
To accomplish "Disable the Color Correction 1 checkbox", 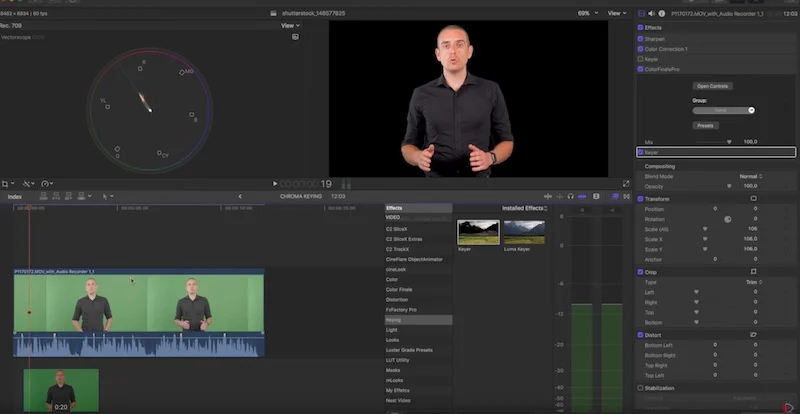I will 640,49.
